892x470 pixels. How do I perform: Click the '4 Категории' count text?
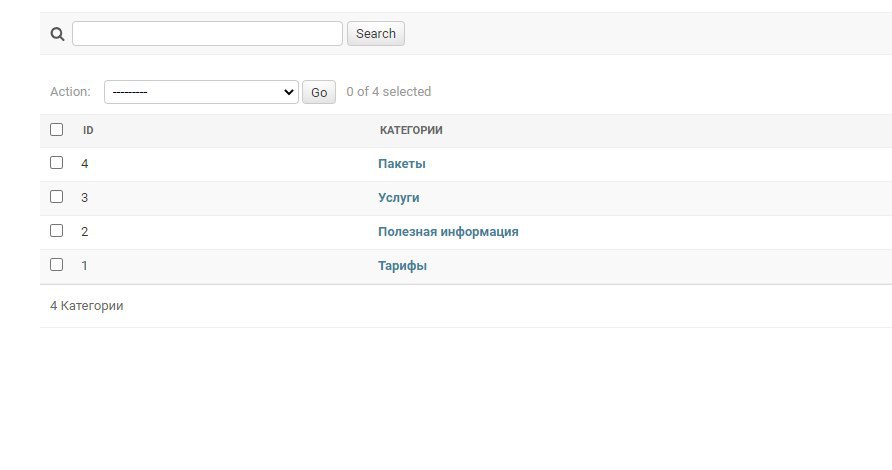click(86, 306)
